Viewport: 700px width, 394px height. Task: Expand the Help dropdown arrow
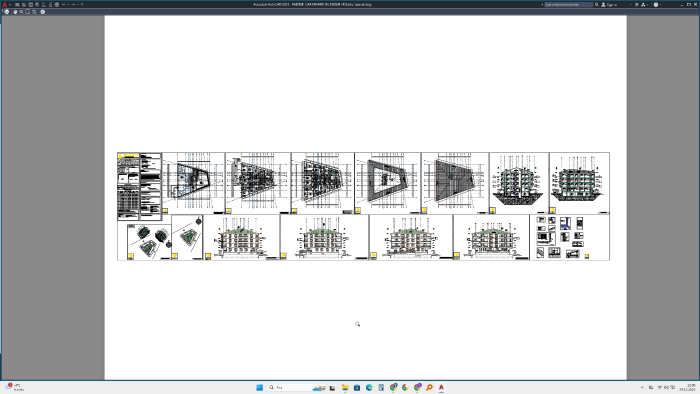660,4
